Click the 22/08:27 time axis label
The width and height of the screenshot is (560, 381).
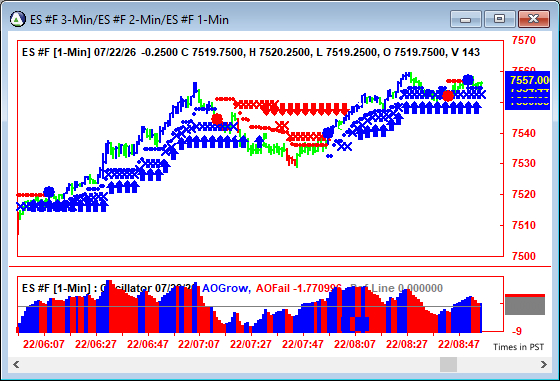coord(407,344)
